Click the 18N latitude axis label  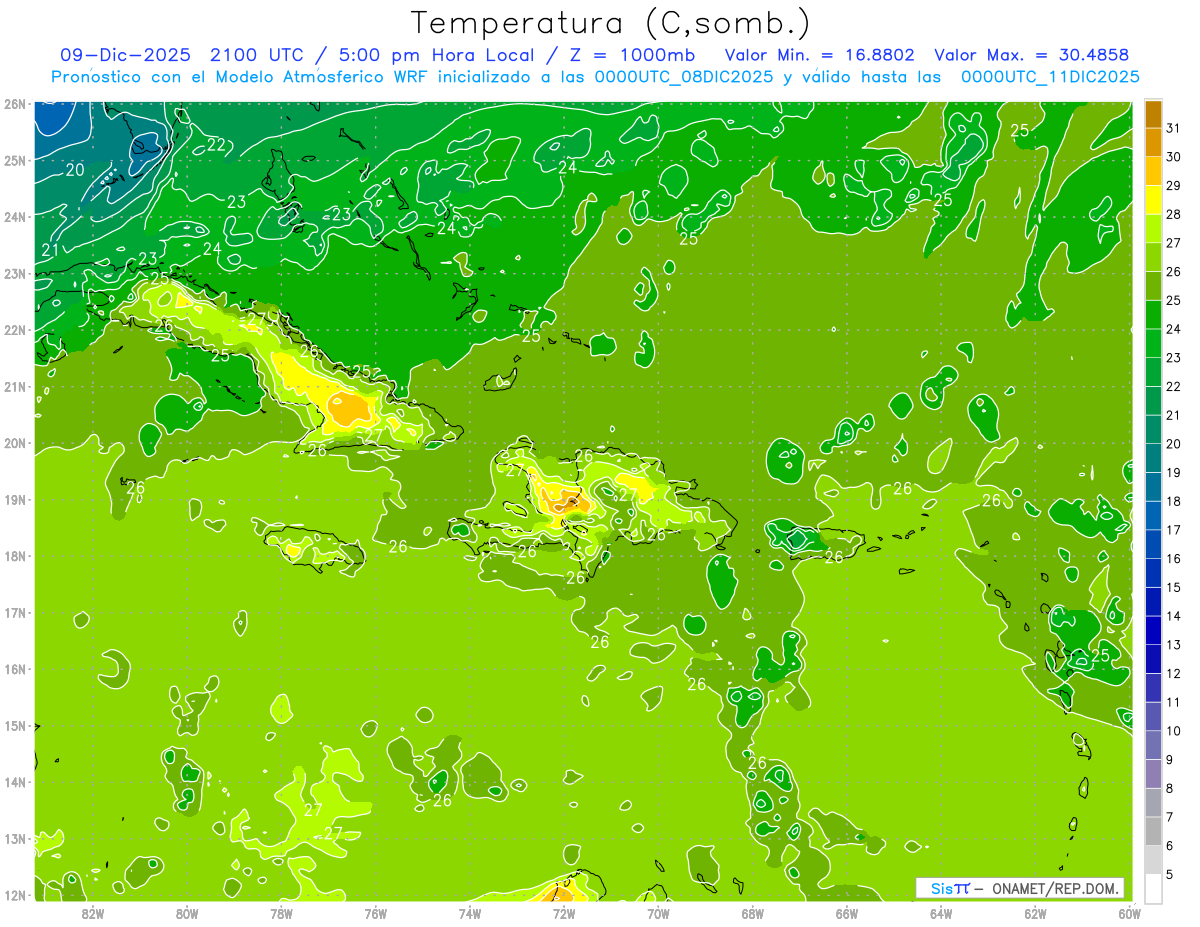click(15, 556)
